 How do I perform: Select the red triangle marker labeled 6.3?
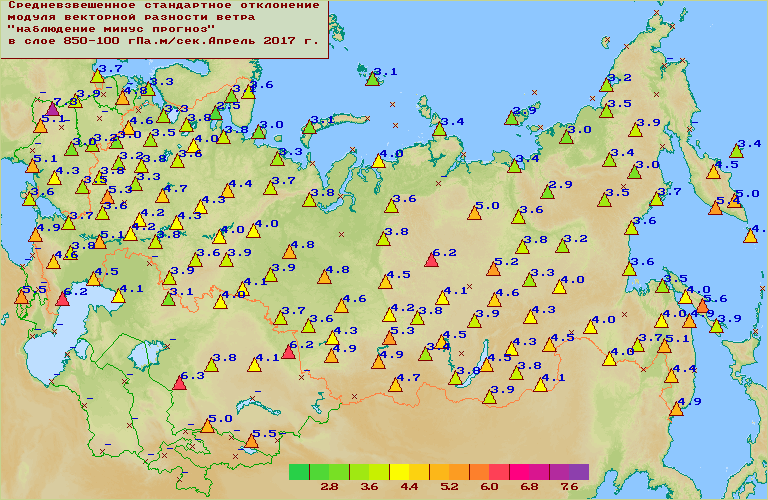[179, 382]
